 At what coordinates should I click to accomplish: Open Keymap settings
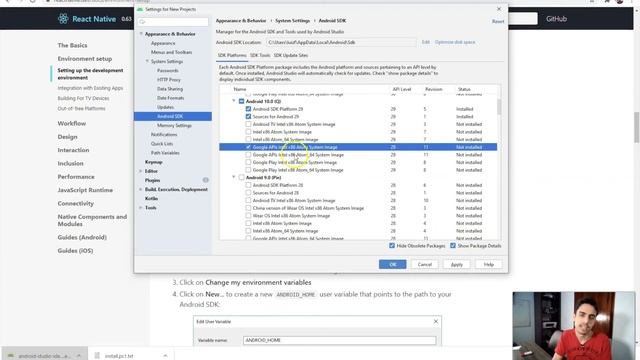153,162
